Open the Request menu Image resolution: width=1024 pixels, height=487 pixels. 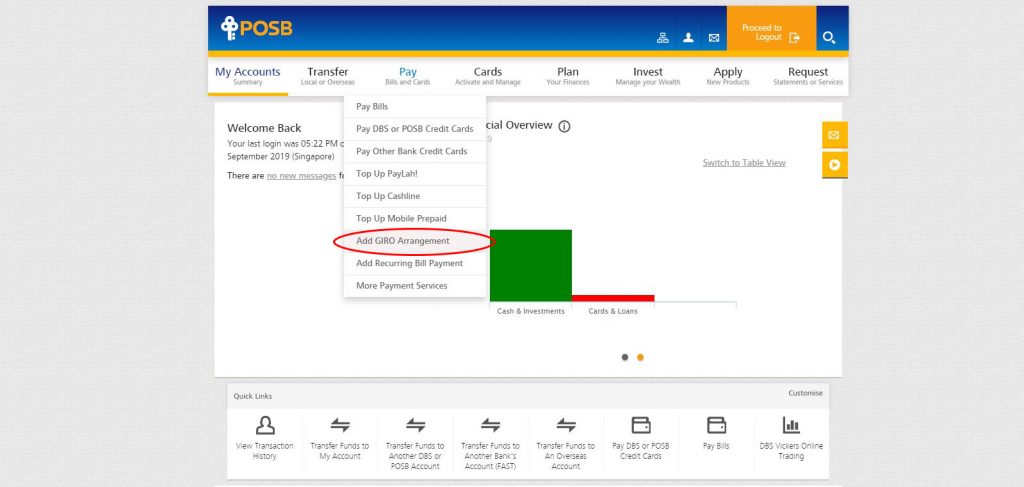point(808,76)
